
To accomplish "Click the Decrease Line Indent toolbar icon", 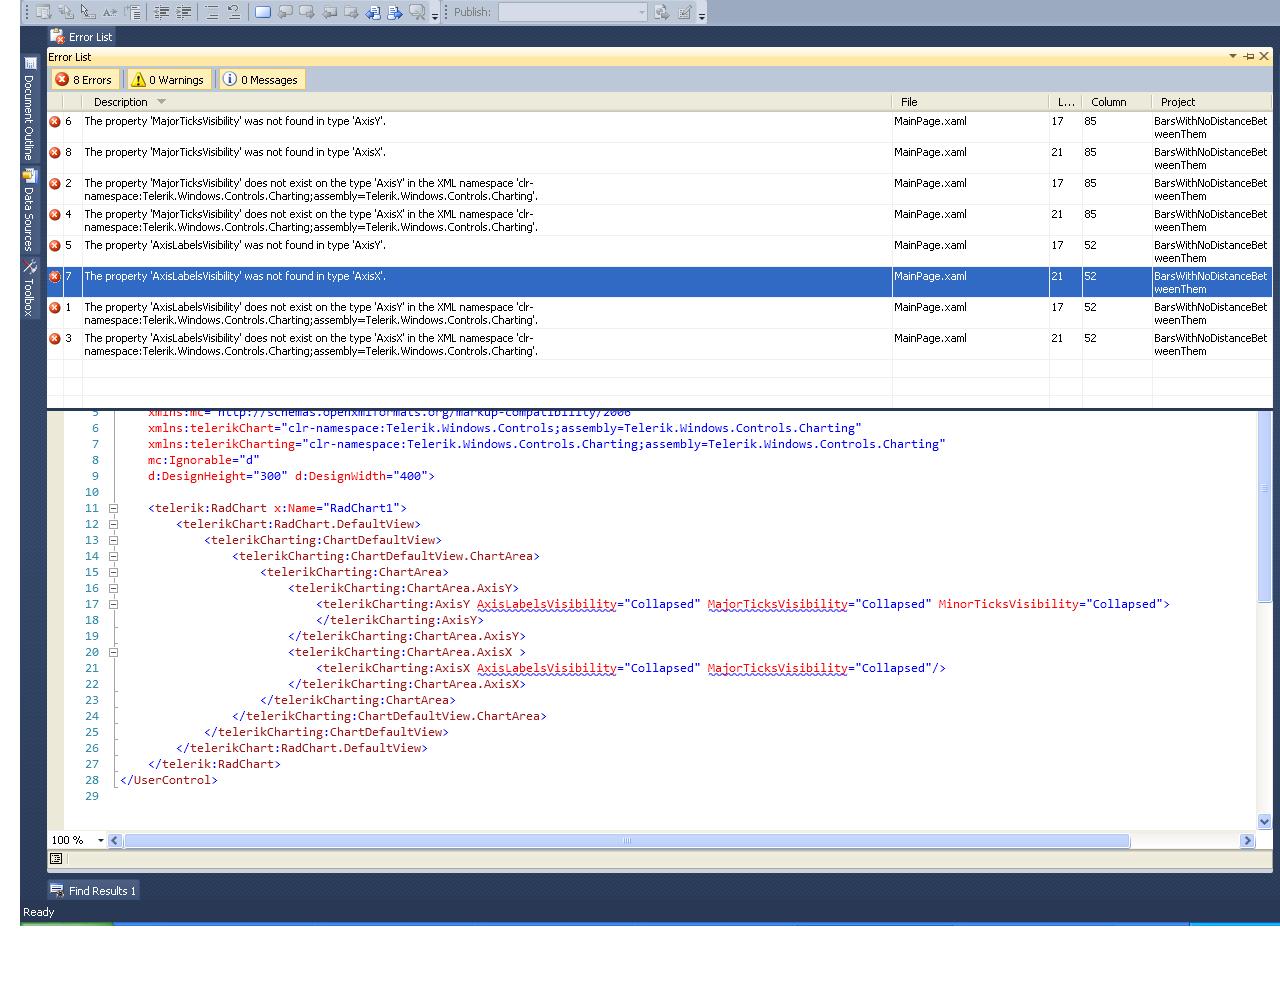I will tap(161, 12).
